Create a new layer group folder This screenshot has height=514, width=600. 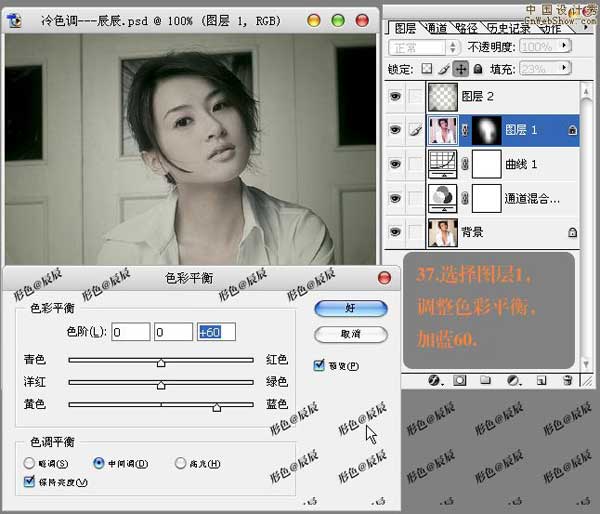(x=487, y=381)
